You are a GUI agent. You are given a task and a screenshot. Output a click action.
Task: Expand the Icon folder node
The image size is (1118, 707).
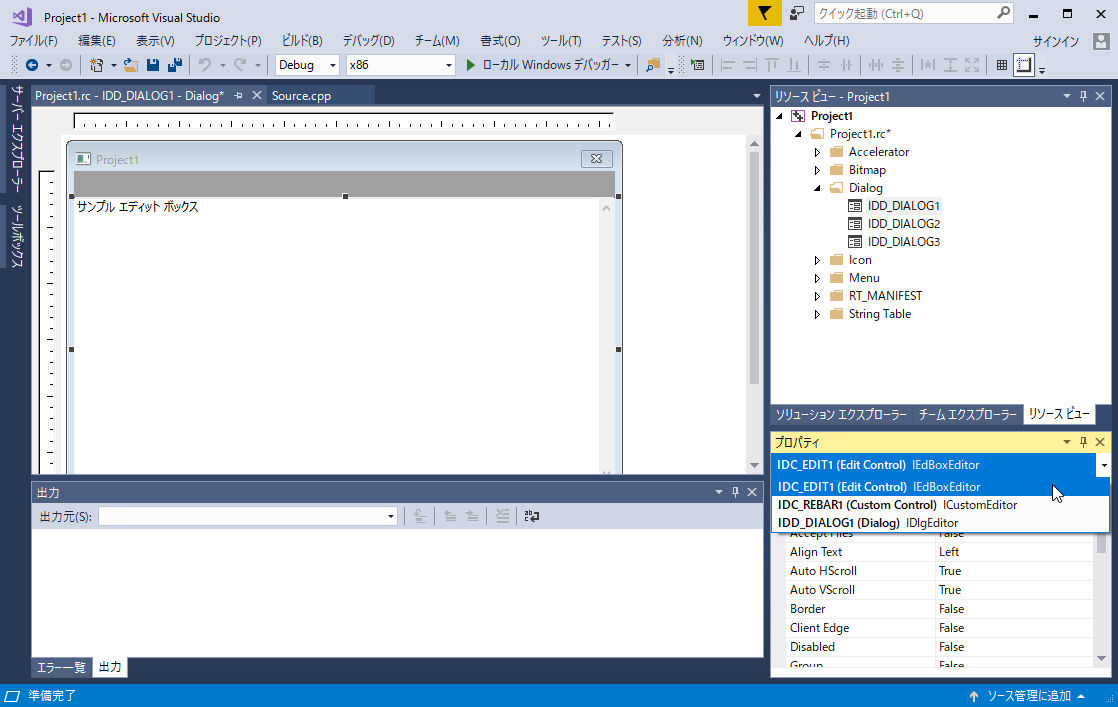[x=817, y=260]
